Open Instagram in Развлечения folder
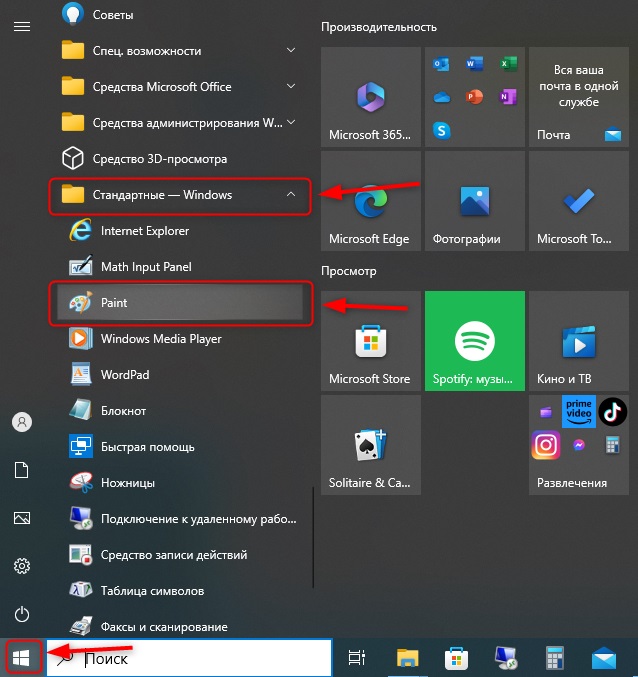Viewport: 638px width, 677px height. [x=546, y=445]
